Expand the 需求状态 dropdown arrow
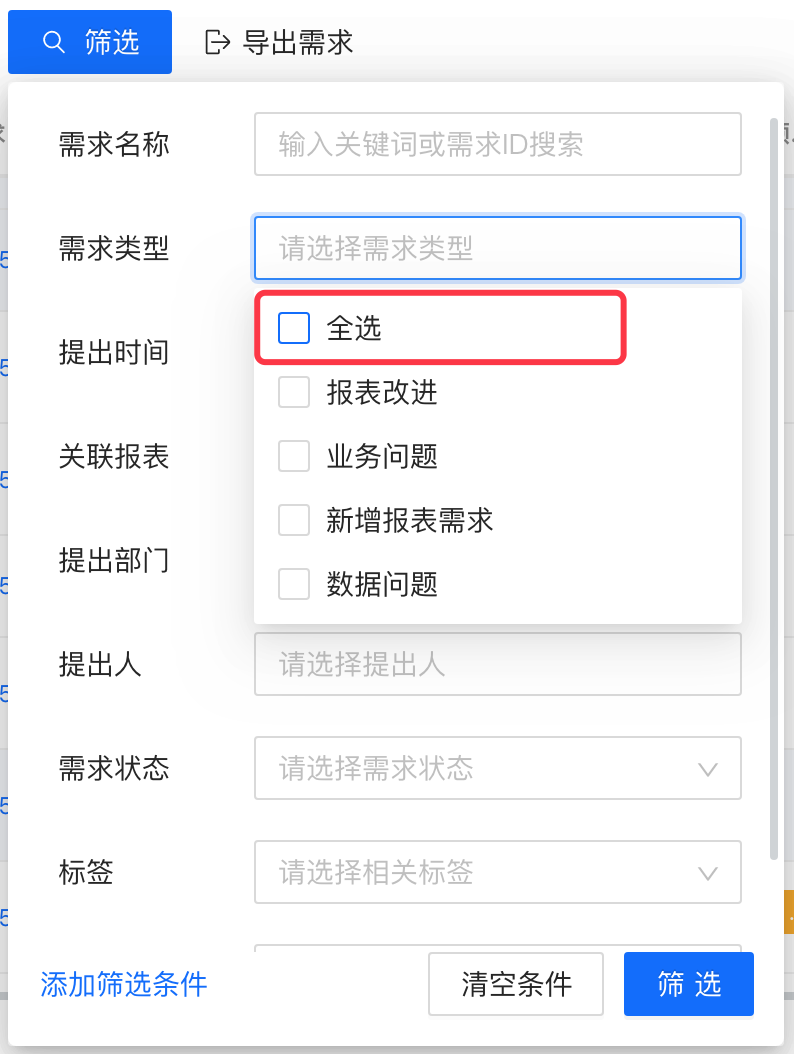 708,769
